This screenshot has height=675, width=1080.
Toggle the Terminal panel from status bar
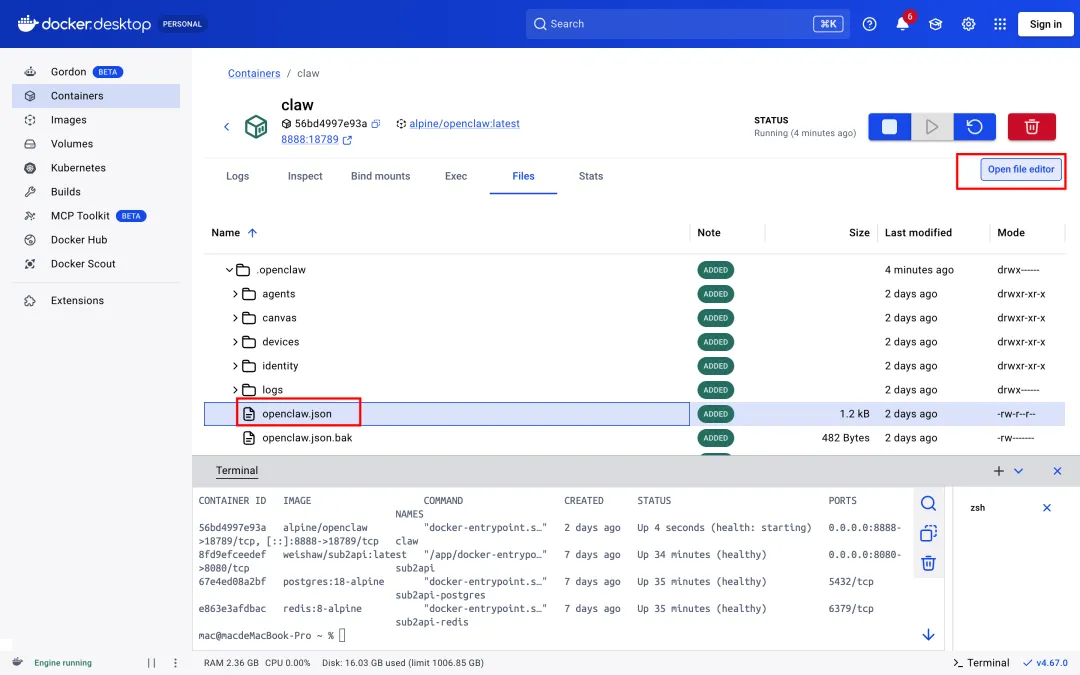[x=981, y=663]
